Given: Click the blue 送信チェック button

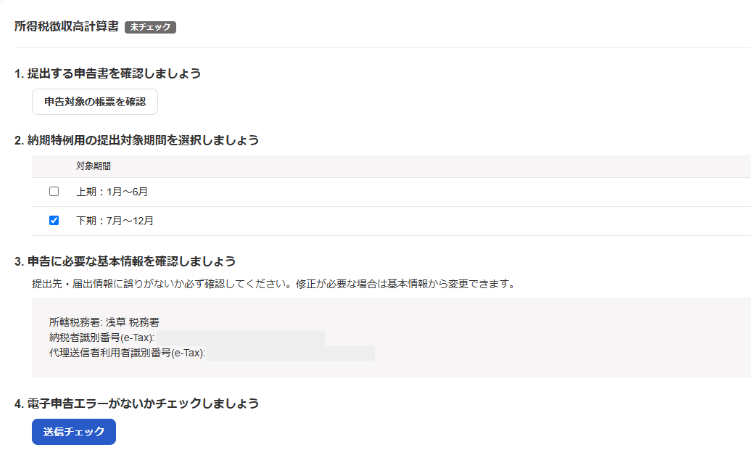Looking at the screenshot, I should click(74, 432).
